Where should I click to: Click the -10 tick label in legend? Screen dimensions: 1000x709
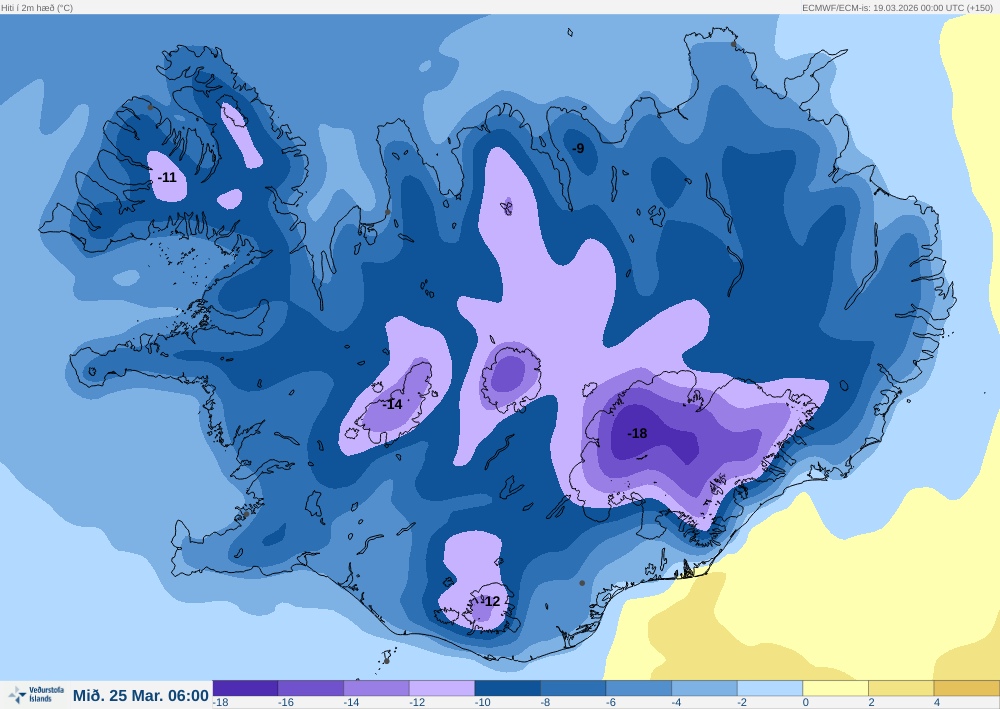(483, 703)
